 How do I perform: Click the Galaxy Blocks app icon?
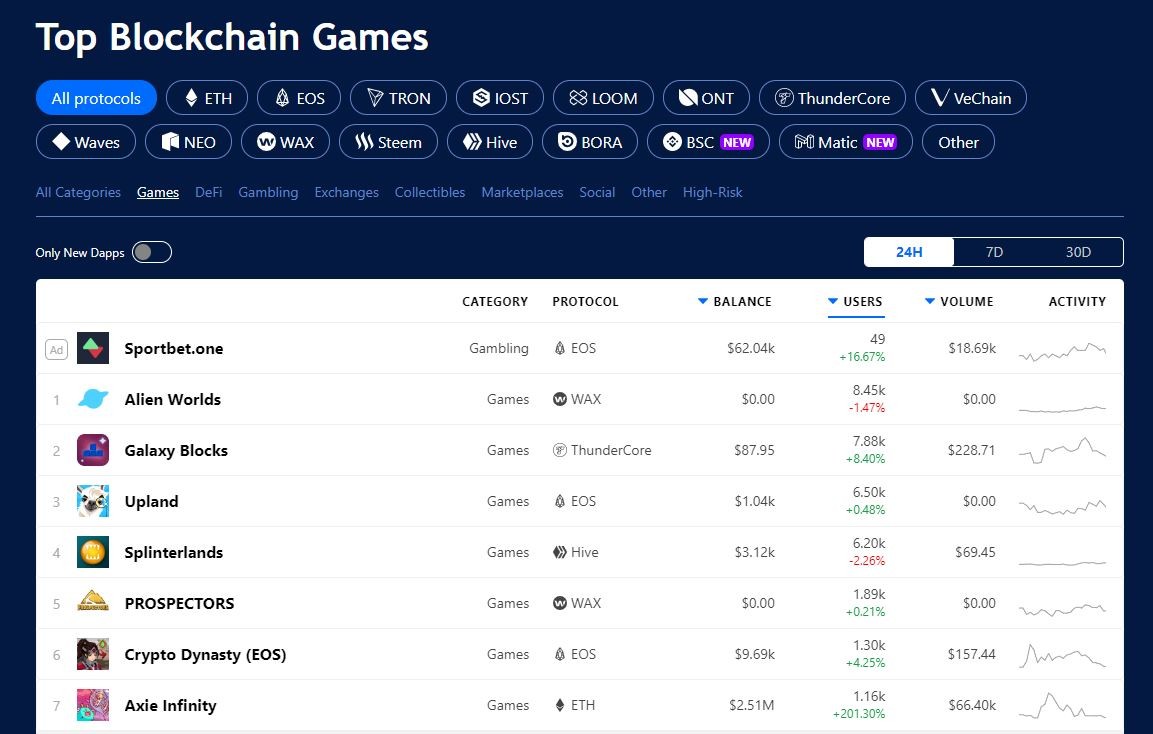tap(93, 450)
